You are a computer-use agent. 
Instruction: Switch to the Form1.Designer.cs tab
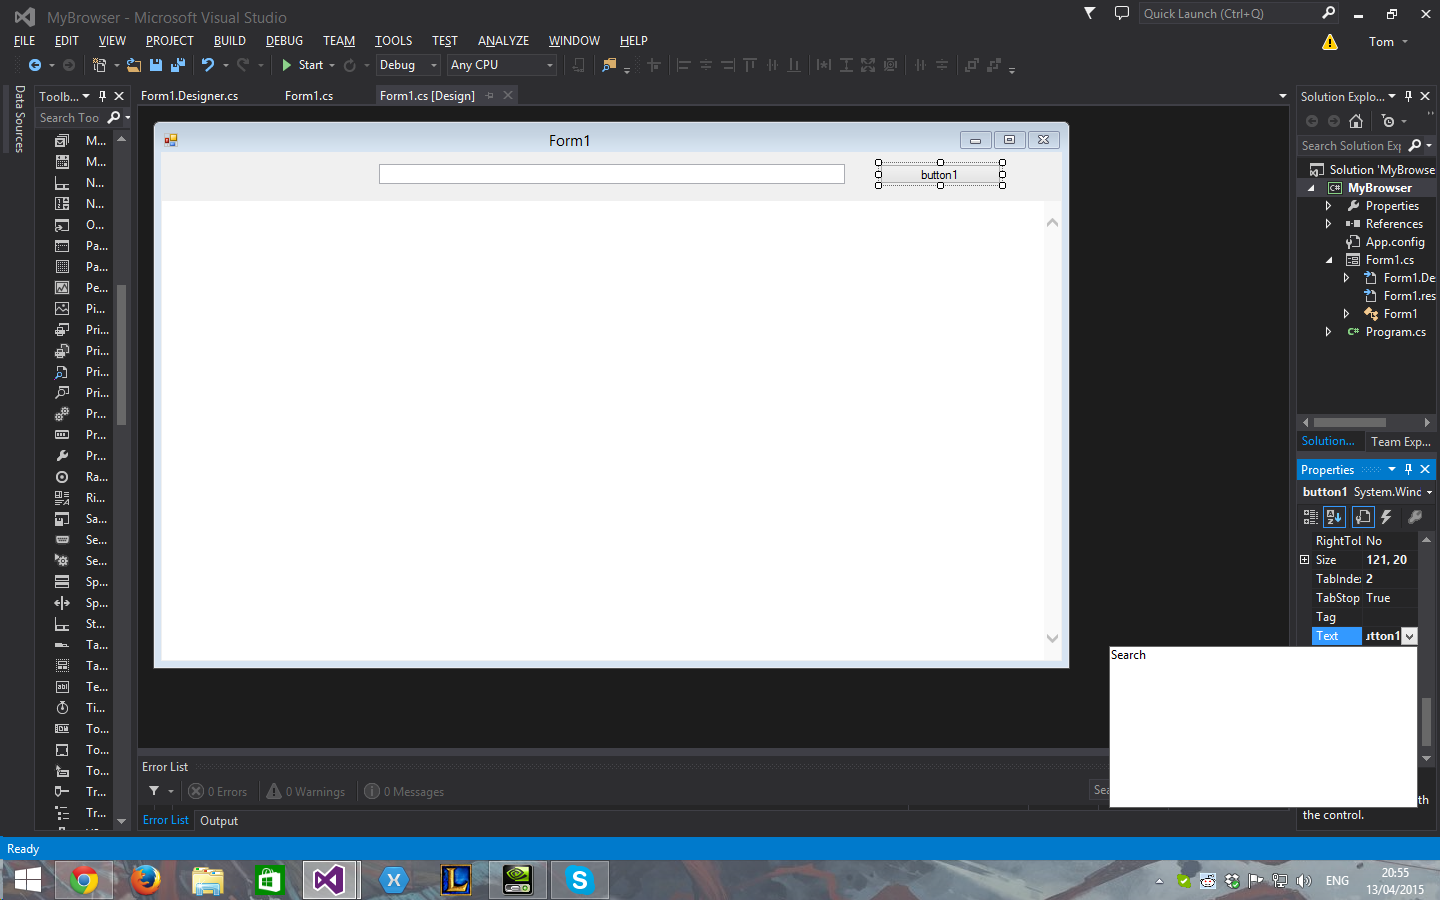[x=189, y=96]
